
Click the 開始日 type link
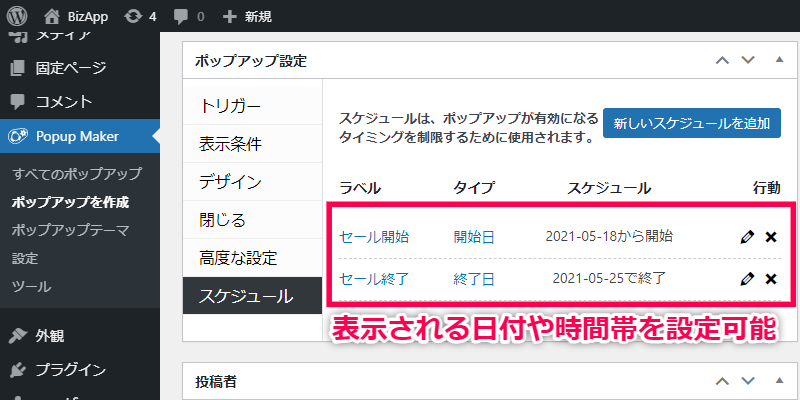click(x=474, y=237)
